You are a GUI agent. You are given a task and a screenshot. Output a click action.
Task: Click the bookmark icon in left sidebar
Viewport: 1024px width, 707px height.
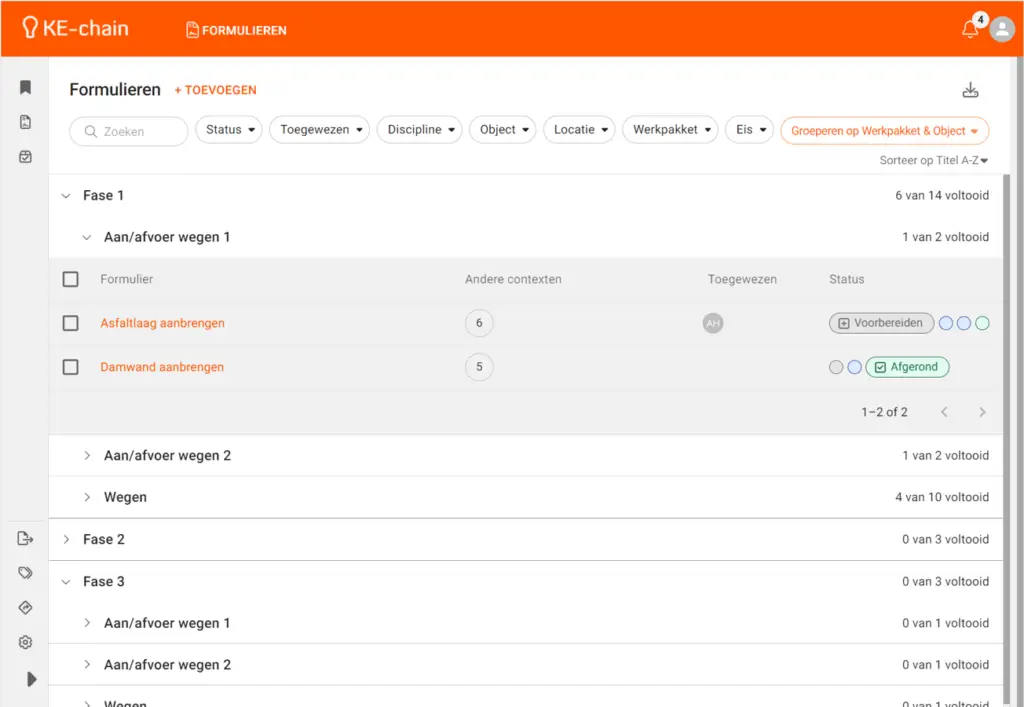click(26, 88)
